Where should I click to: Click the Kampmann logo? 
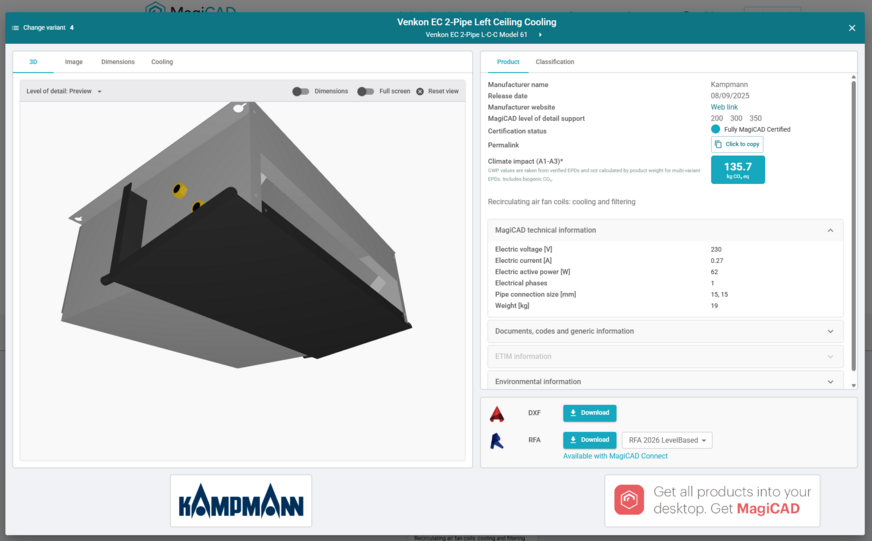pyautogui.click(x=241, y=501)
